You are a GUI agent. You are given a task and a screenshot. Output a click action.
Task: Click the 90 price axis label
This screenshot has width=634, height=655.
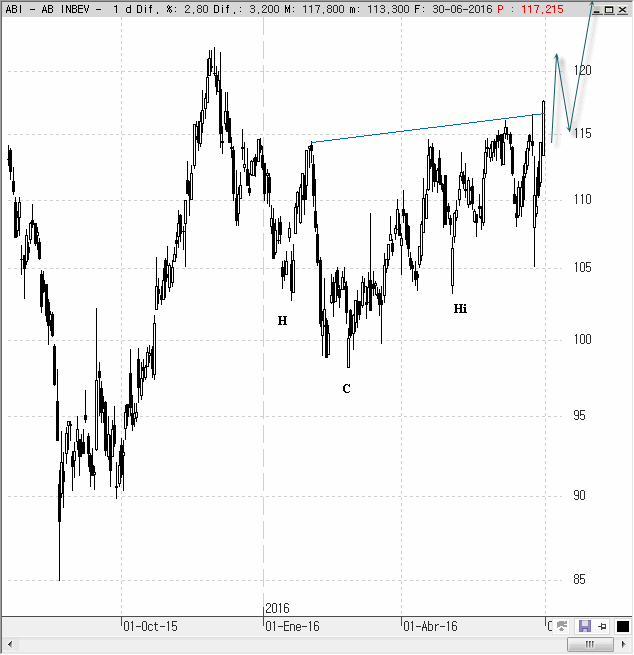[x=579, y=495]
